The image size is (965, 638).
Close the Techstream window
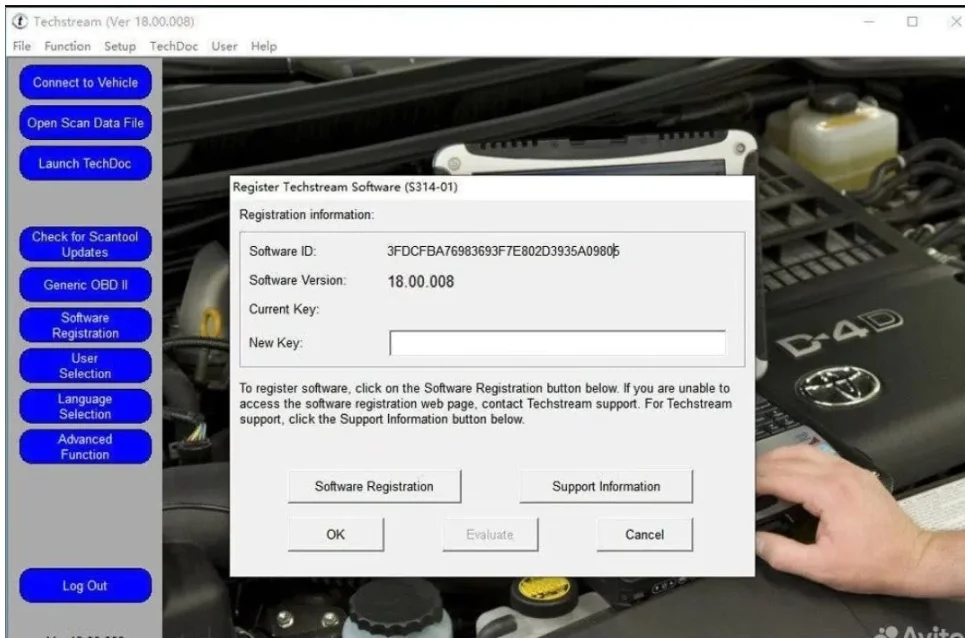pyautogui.click(x=955, y=22)
